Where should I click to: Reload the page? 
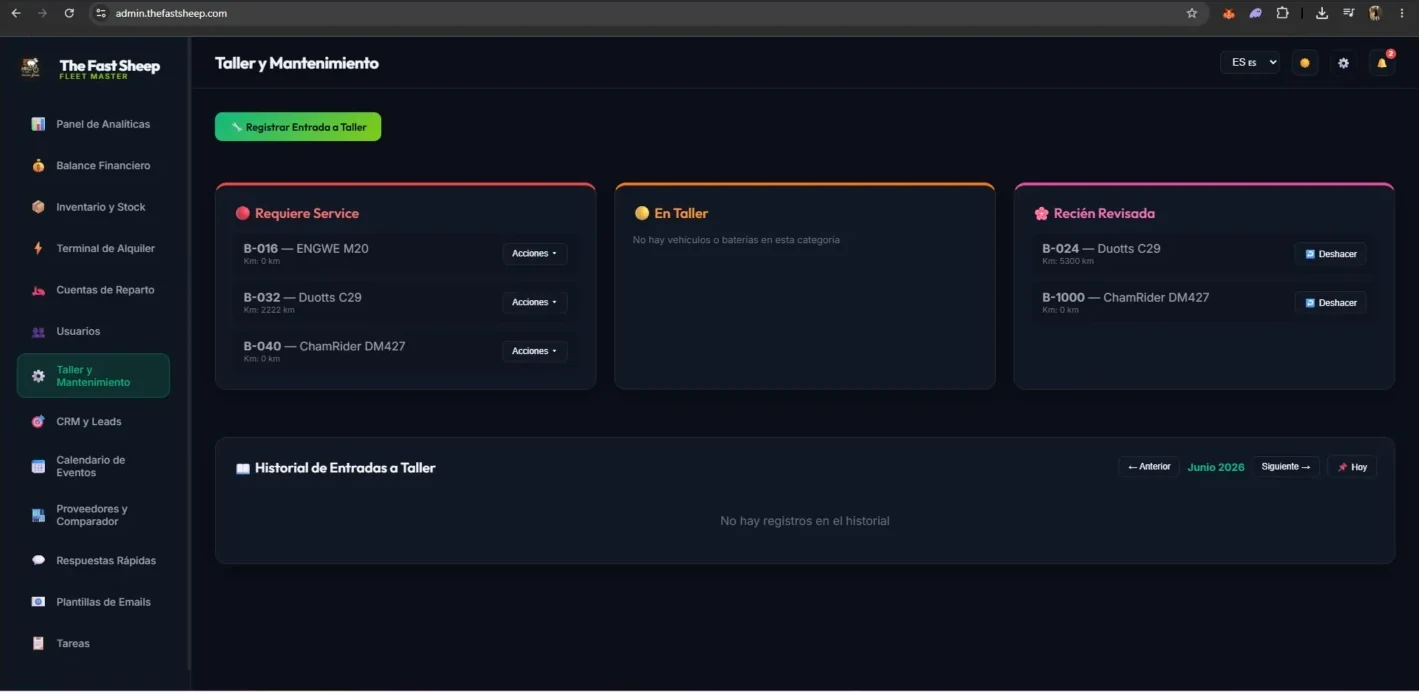tap(69, 13)
